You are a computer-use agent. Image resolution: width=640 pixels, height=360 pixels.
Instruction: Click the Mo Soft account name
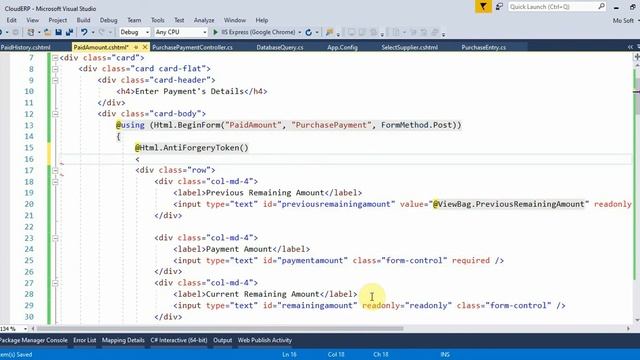tap(623, 20)
